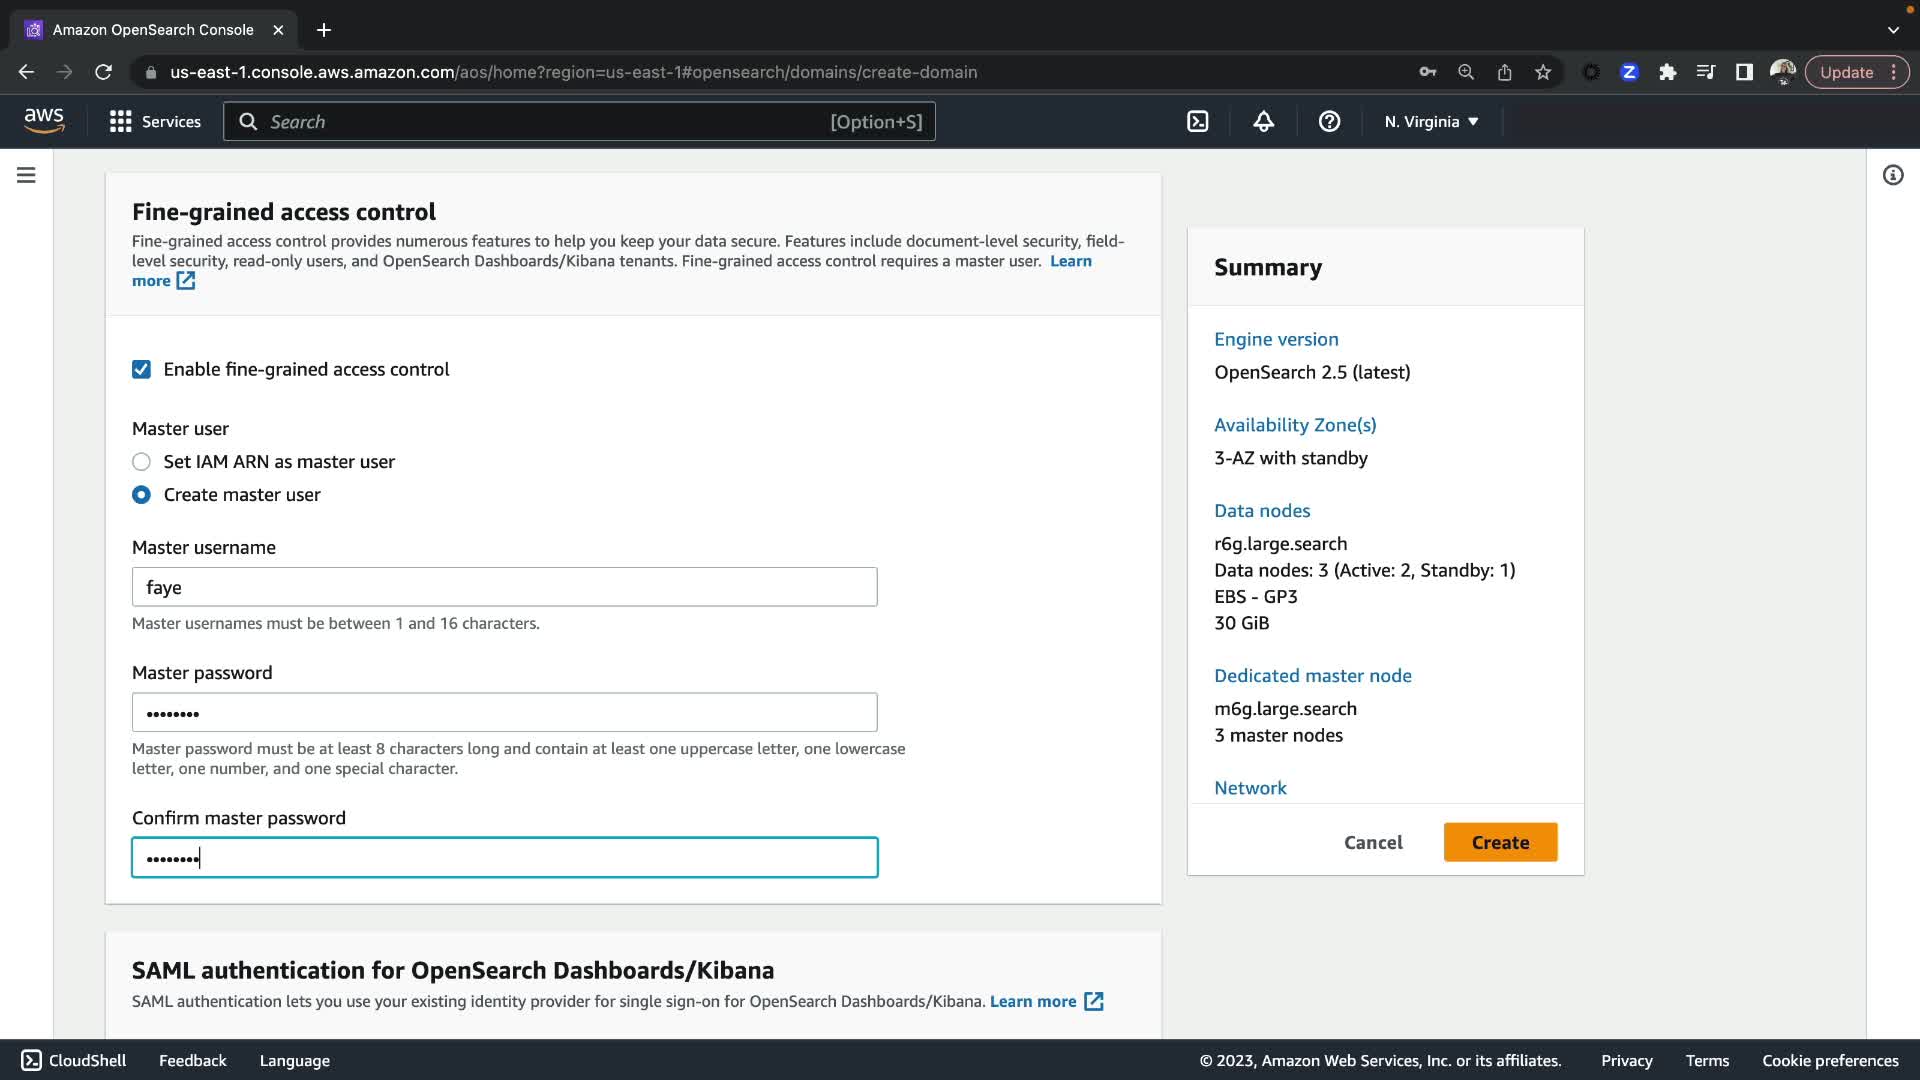
Task: Expand the N. Virginia region dropdown
Action: click(1431, 122)
